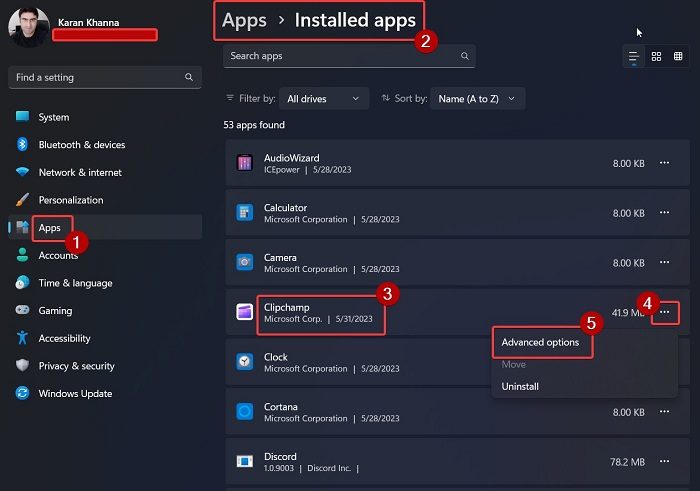Click the Clock app icon
Viewport: 700px width, 491px height.
point(244,362)
